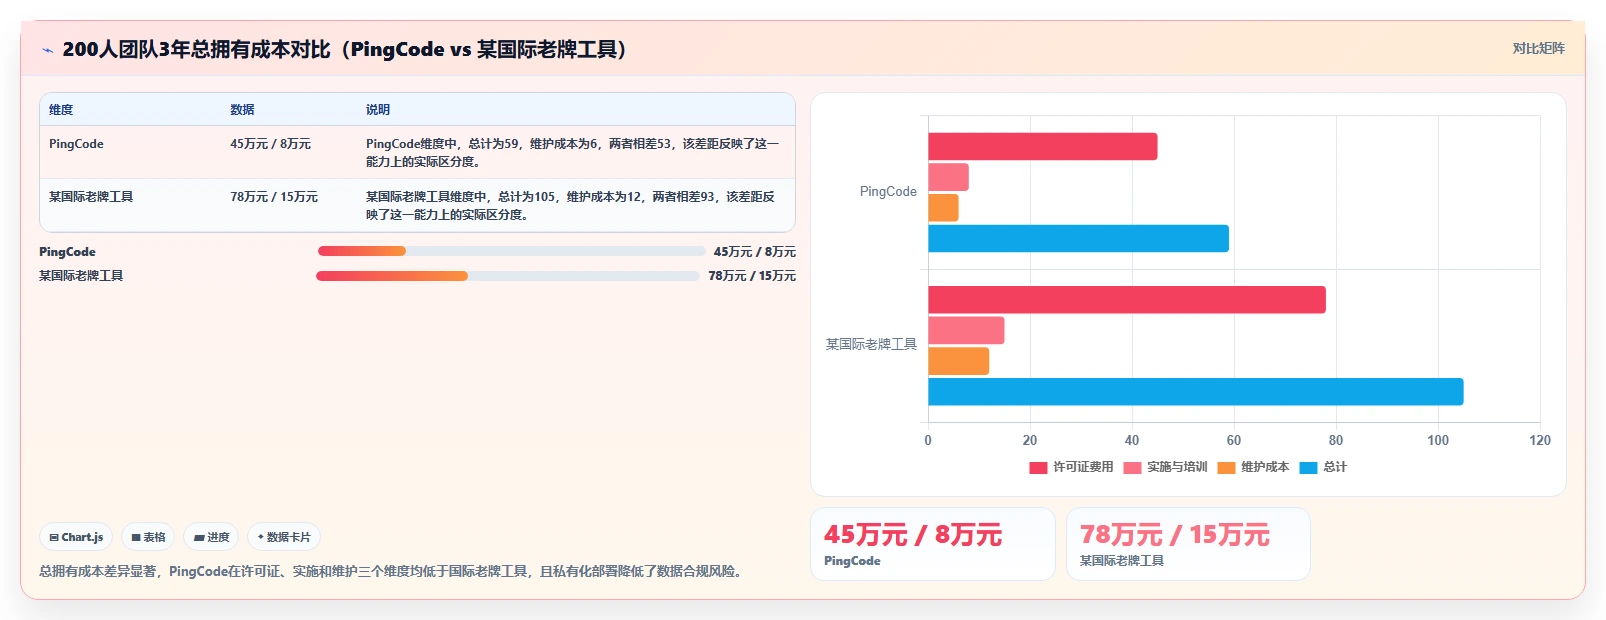Click table cell 45万元 / 8万元

tap(270, 144)
